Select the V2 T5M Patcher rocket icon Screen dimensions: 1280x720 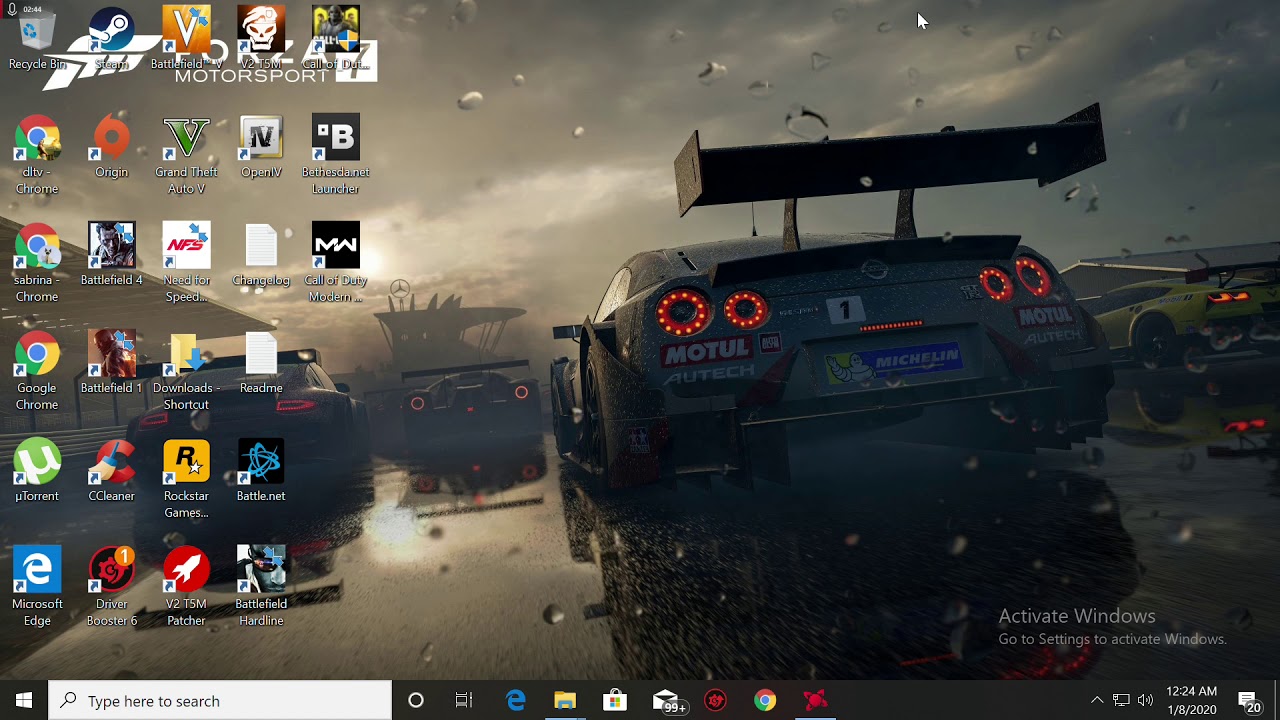coord(186,588)
